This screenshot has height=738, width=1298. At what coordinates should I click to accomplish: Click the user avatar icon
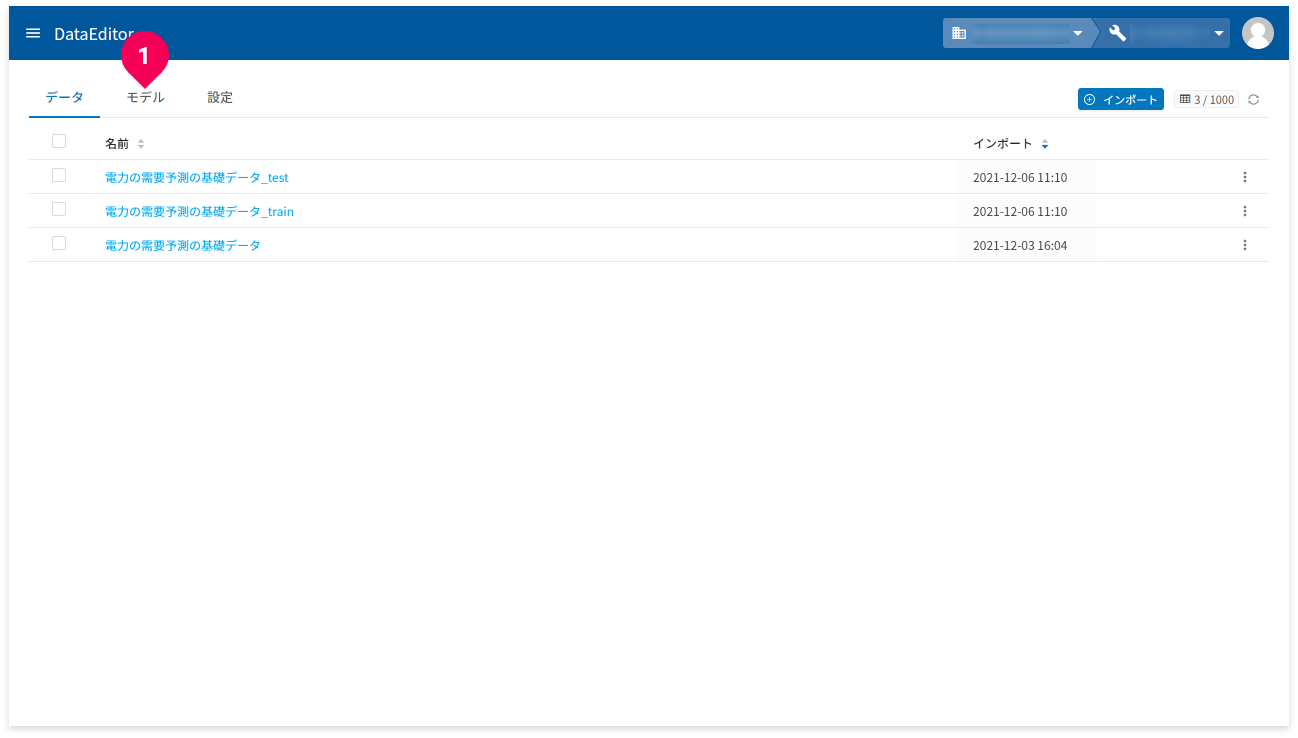pyautogui.click(x=1257, y=33)
